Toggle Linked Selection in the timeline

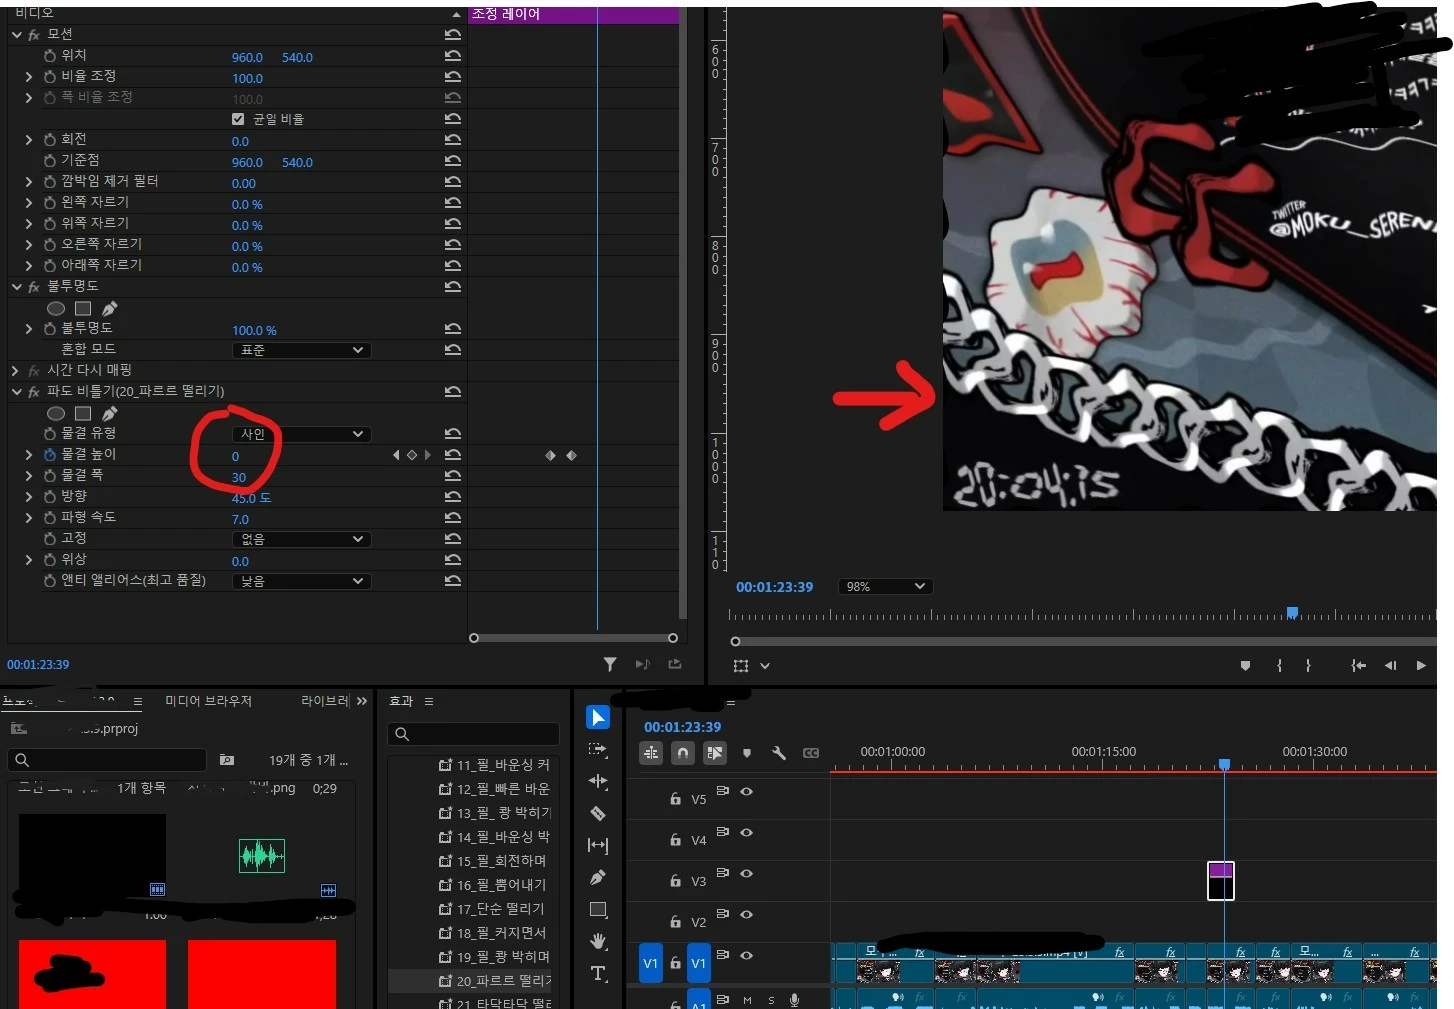pos(715,753)
